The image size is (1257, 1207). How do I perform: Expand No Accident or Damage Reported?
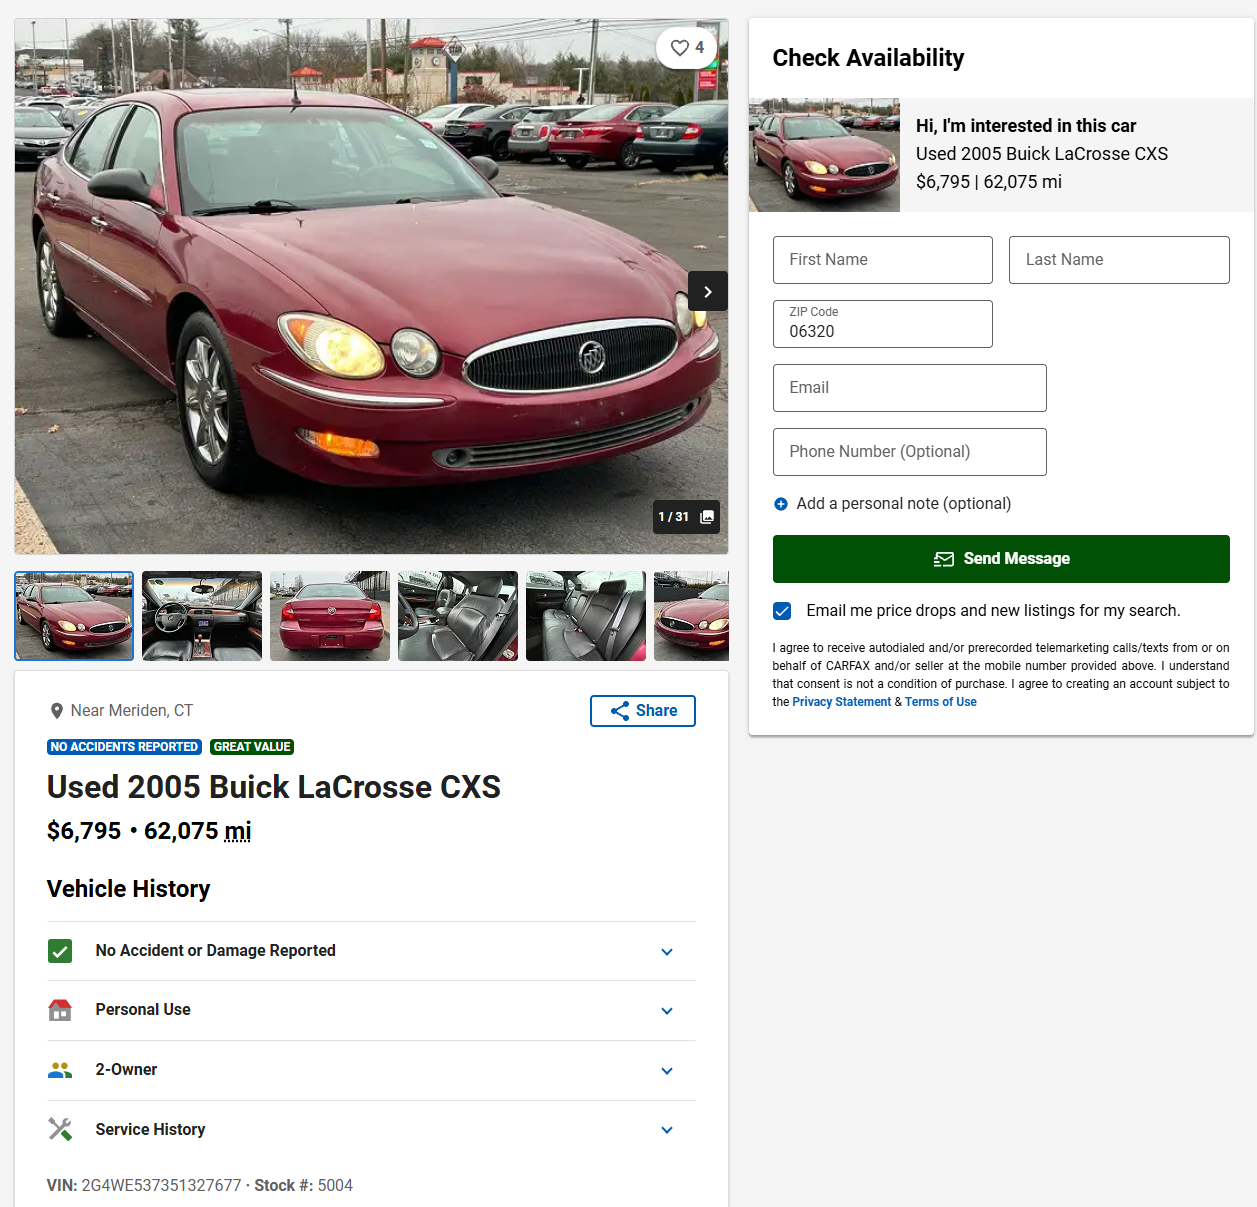(371, 951)
